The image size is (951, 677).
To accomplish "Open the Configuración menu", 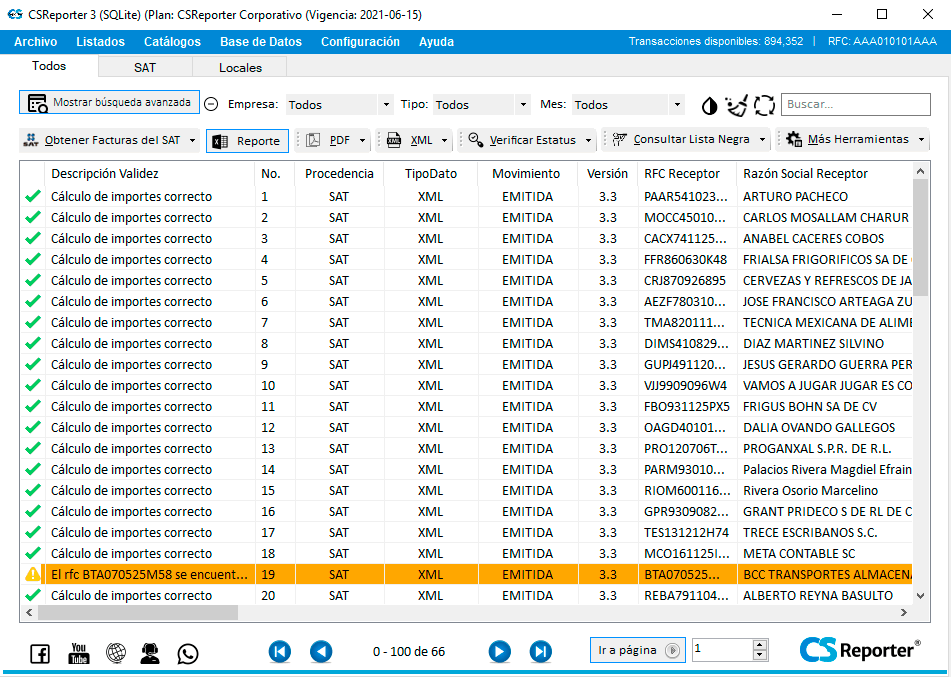I will pyautogui.click(x=360, y=42).
